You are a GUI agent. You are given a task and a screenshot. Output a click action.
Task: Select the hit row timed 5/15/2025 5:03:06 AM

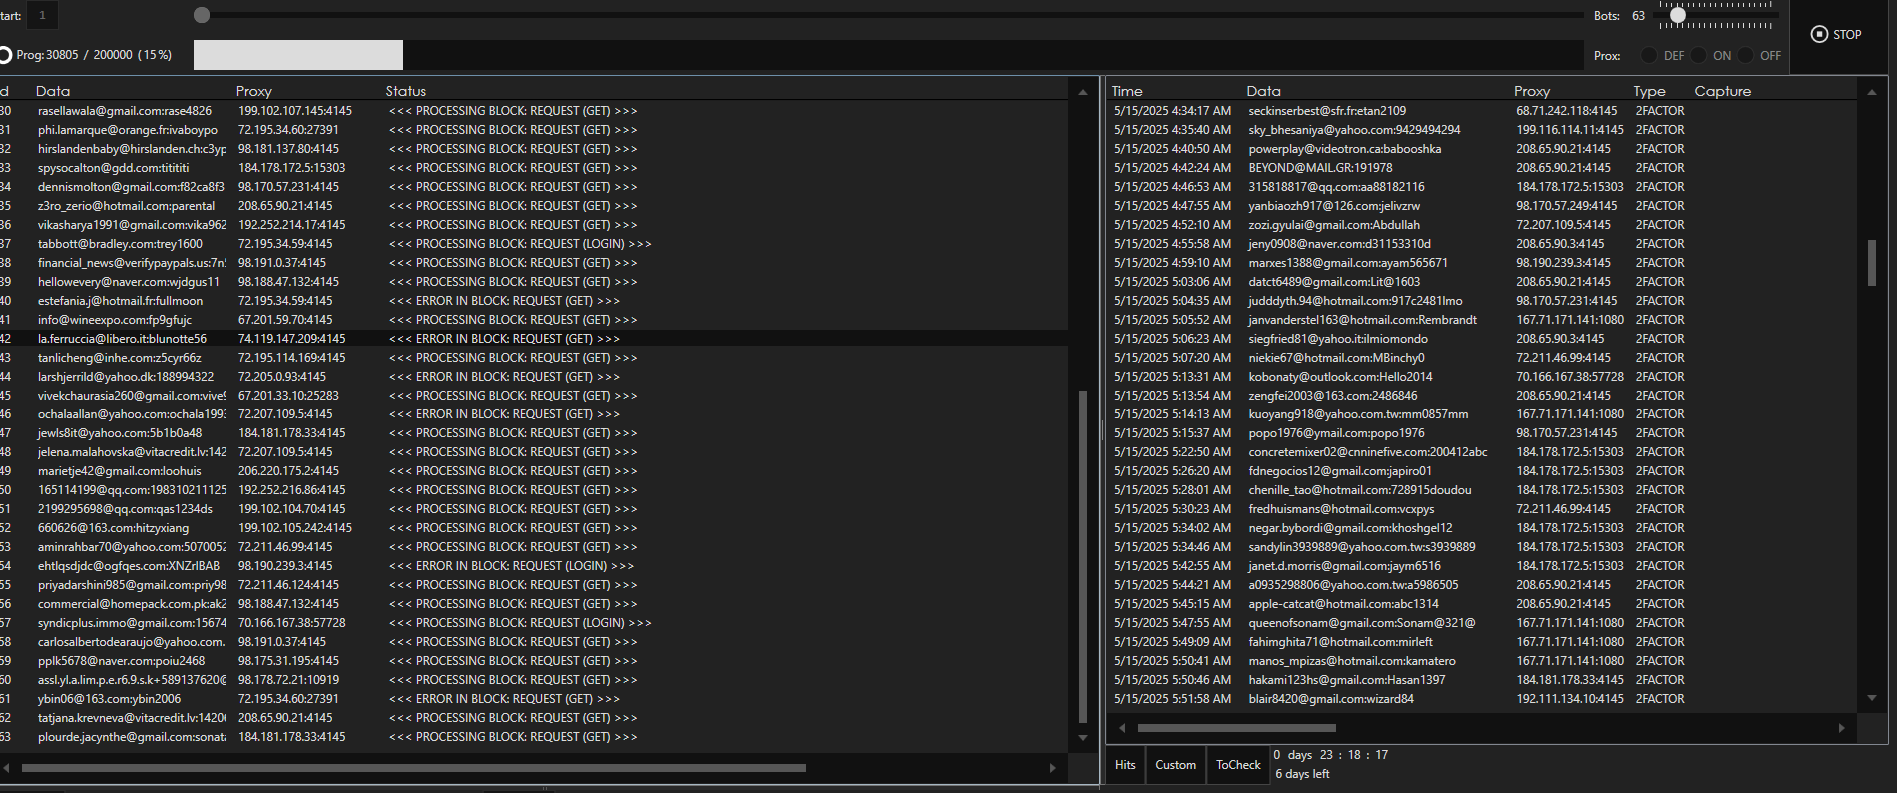(1482, 282)
